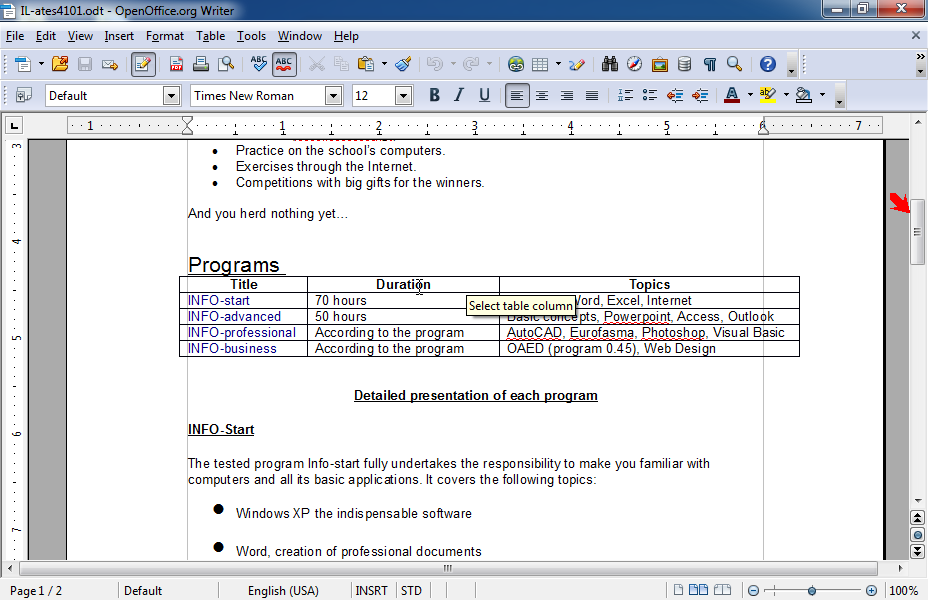Open the Format menu

(x=165, y=36)
